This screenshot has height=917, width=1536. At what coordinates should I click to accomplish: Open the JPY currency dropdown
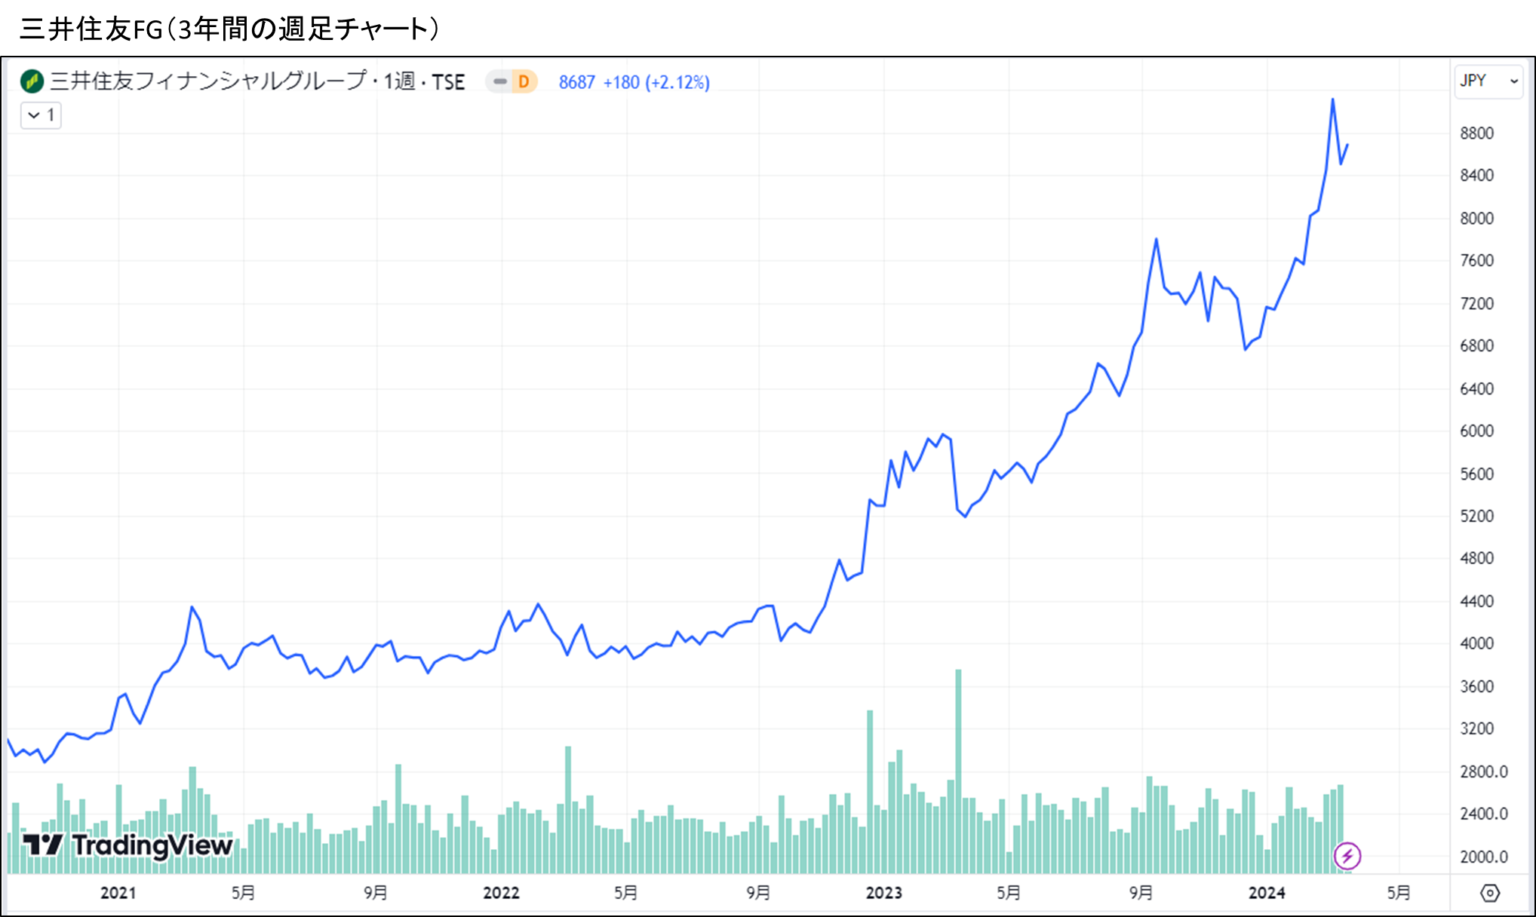(x=1489, y=81)
